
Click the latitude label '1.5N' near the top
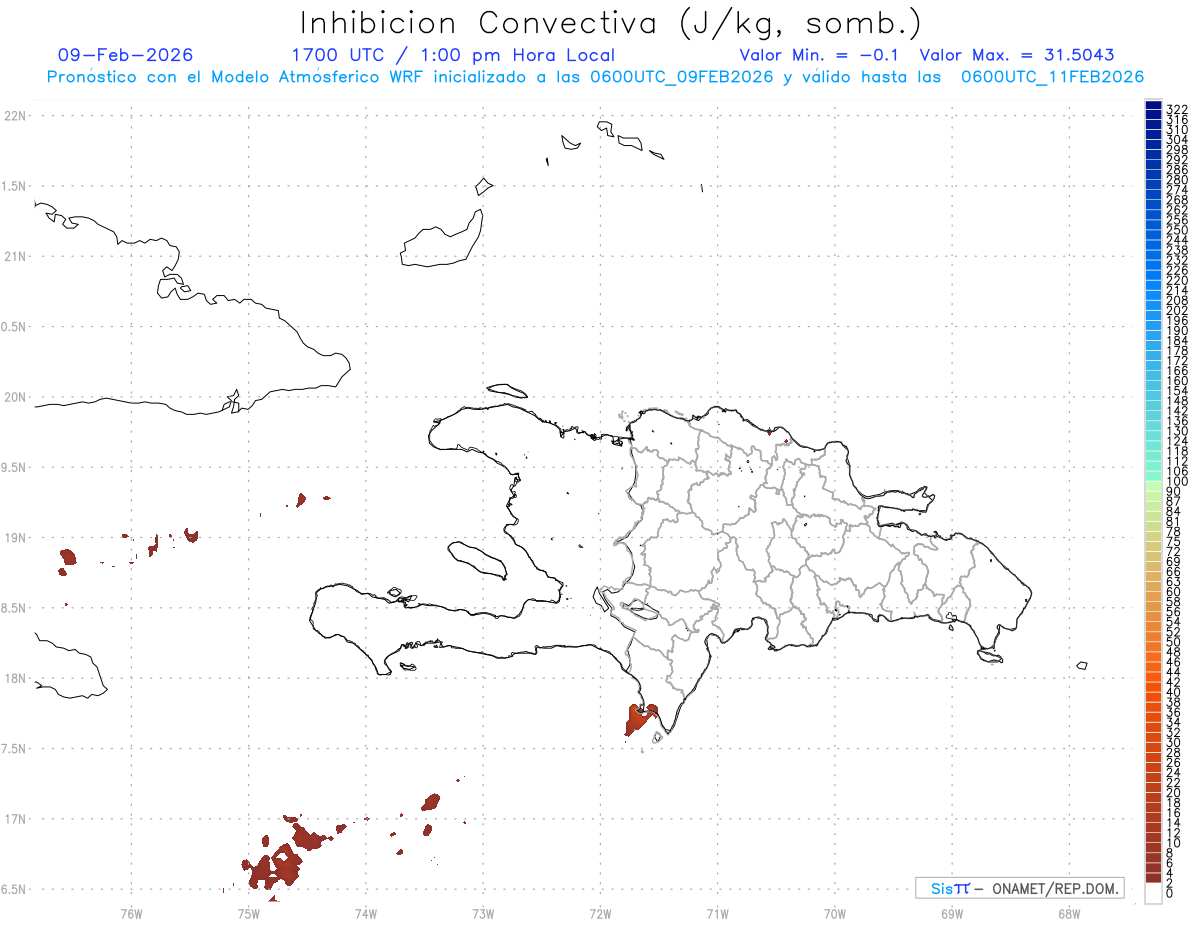tap(13, 186)
